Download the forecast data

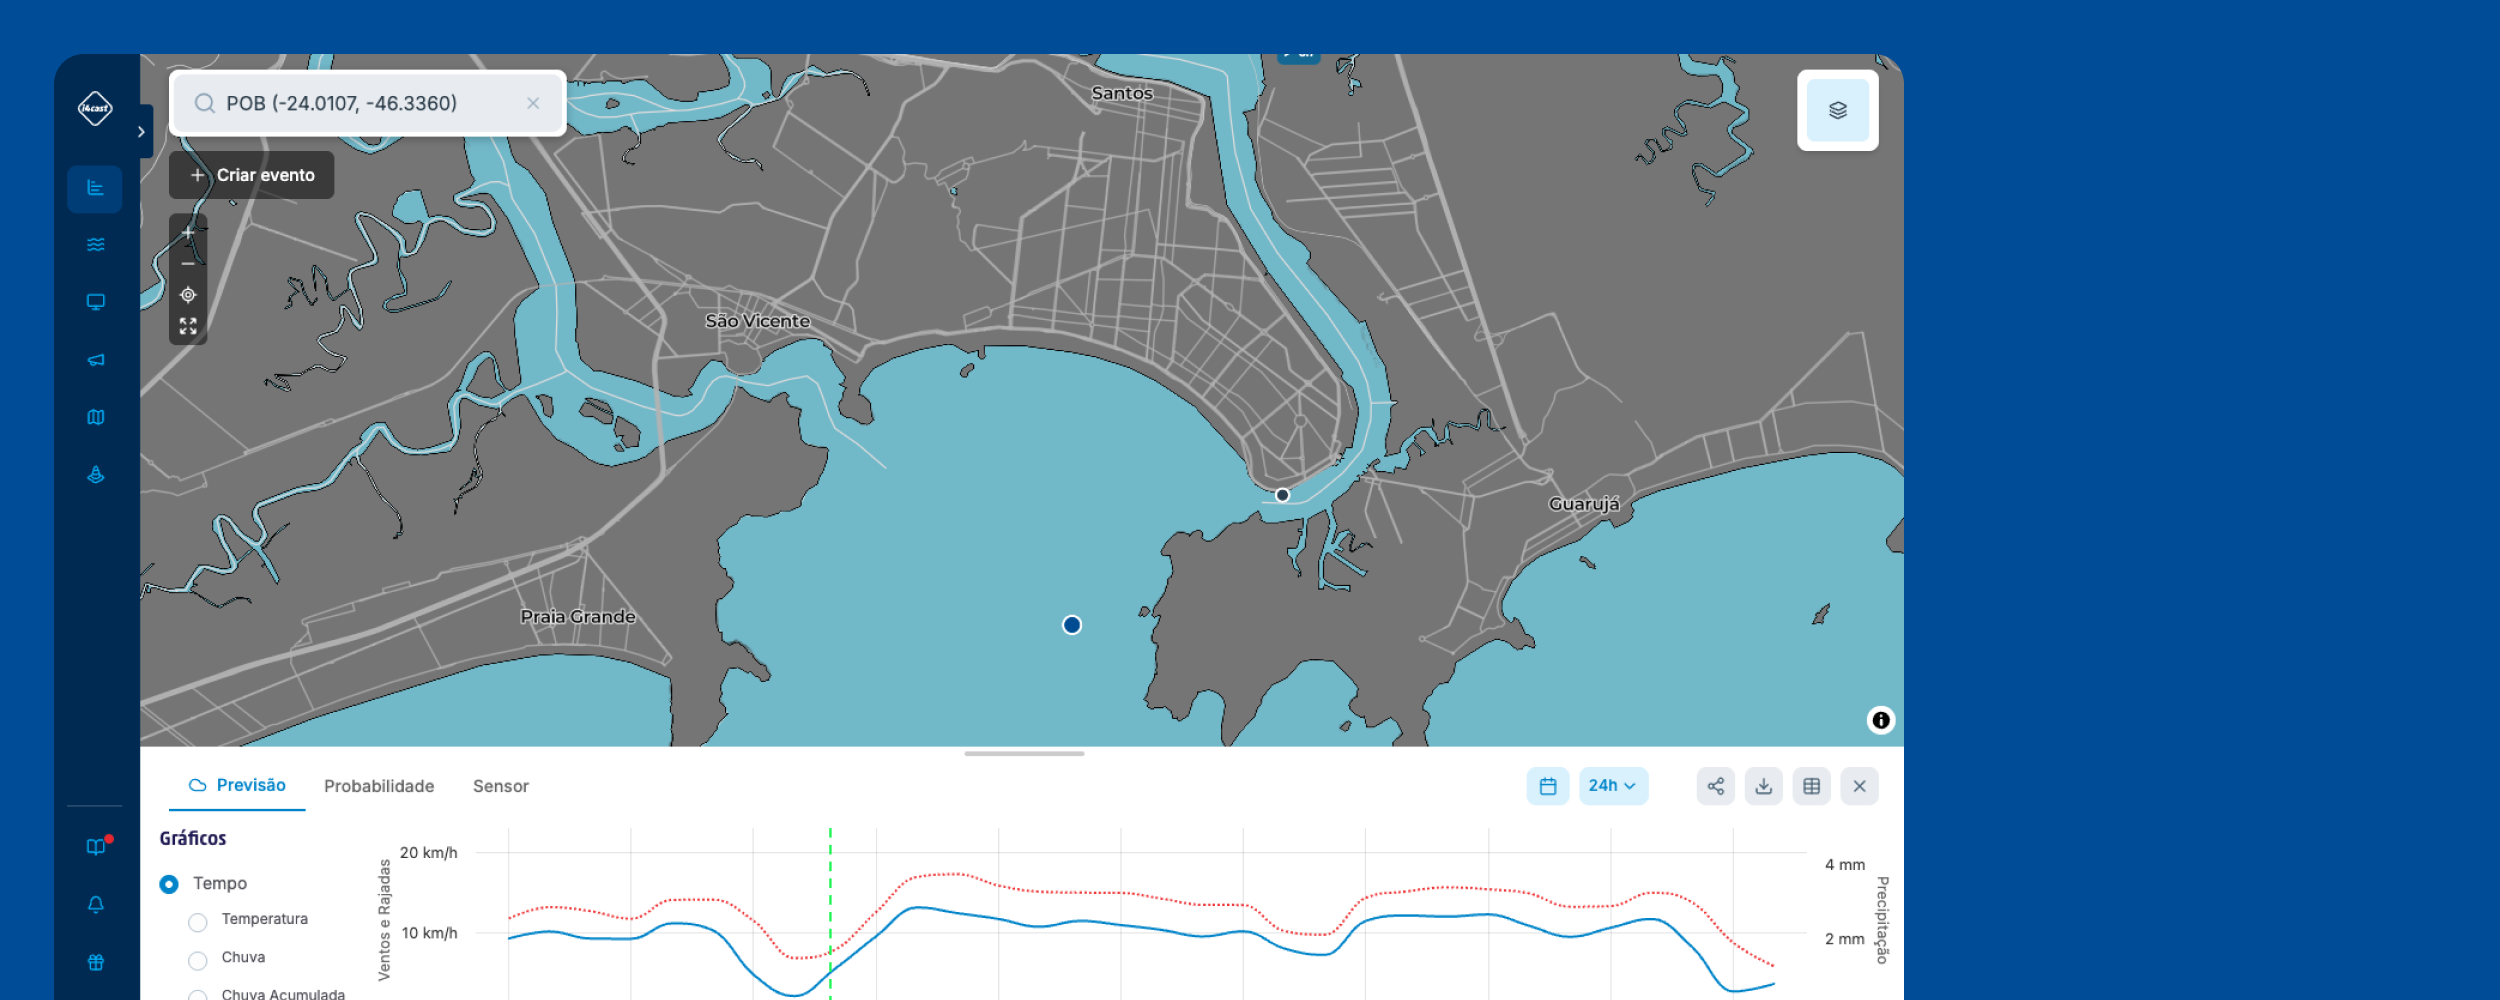(x=1763, y=786)
